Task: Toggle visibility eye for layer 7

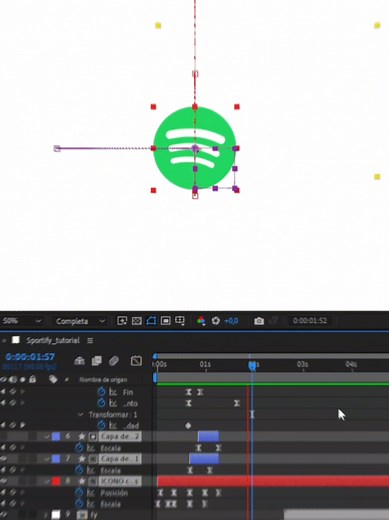Action: (4, 459)
